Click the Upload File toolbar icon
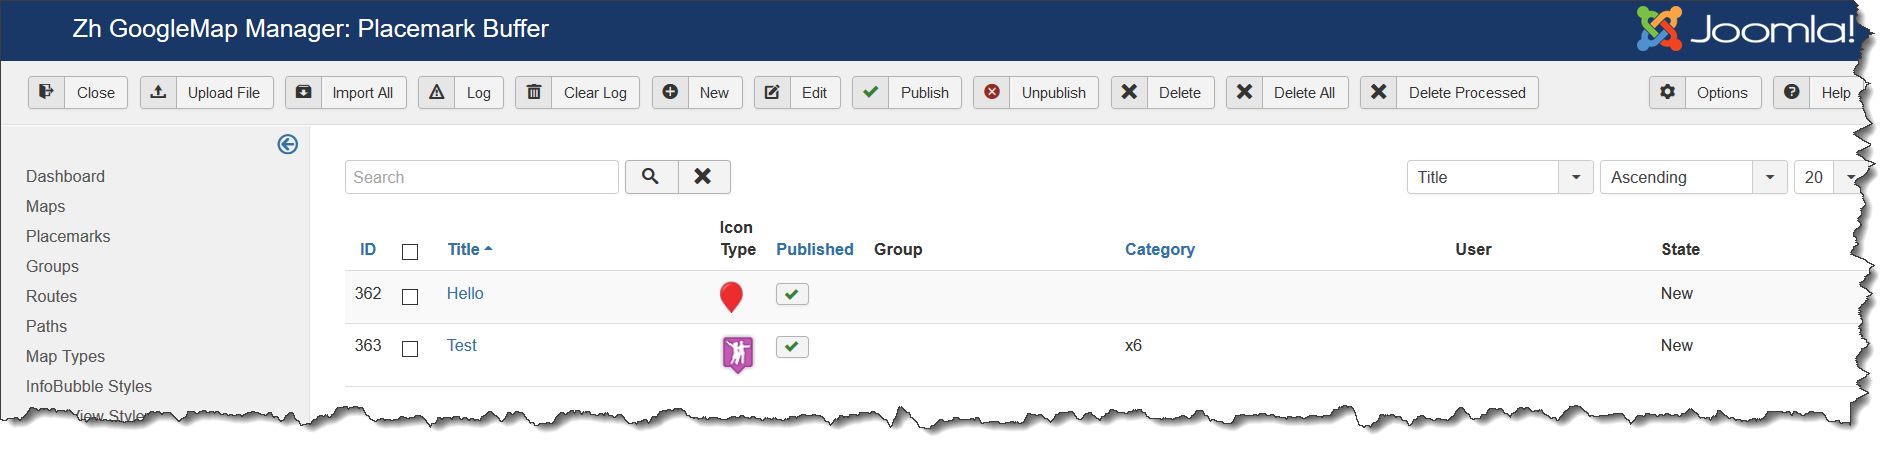This screenshot has height=449, width=1897. click(158, 92)
